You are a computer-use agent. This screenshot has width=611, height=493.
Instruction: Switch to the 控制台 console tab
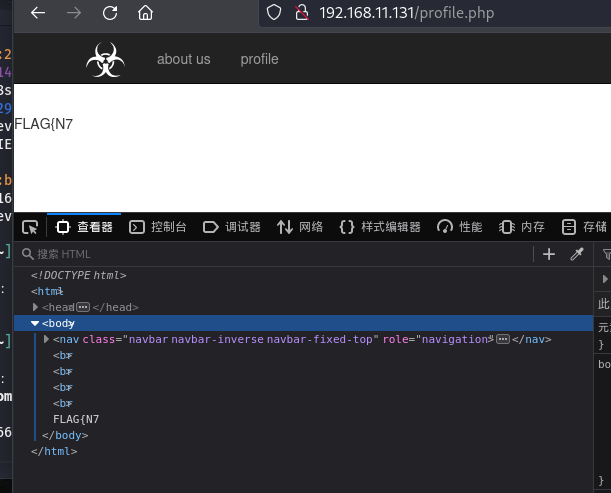pyautogui.click(x=157, y=227)
